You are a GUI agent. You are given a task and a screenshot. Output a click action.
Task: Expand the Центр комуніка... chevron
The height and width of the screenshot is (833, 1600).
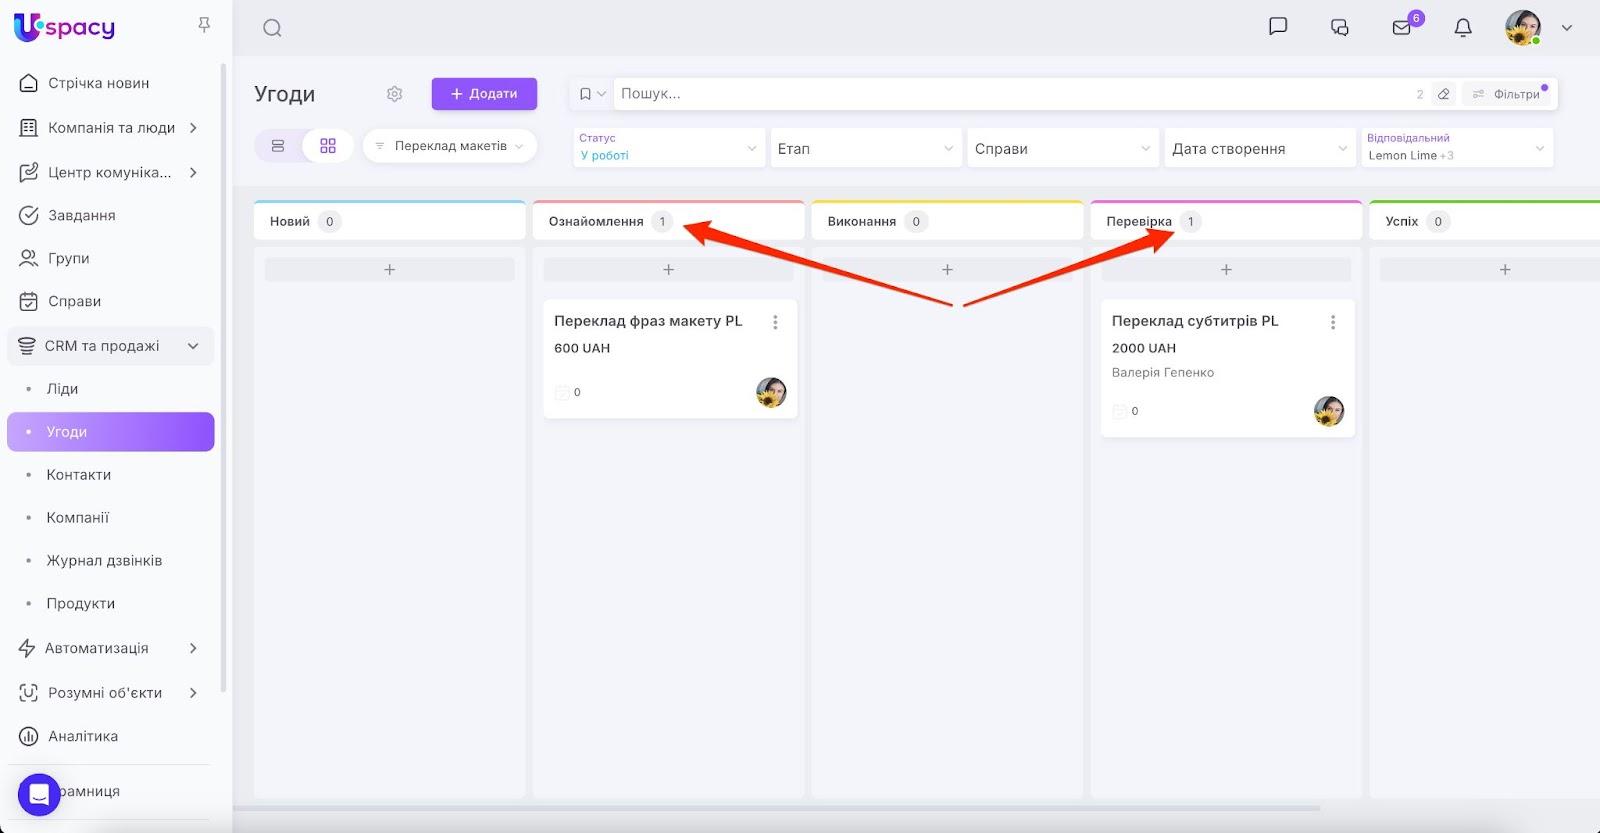193,172
